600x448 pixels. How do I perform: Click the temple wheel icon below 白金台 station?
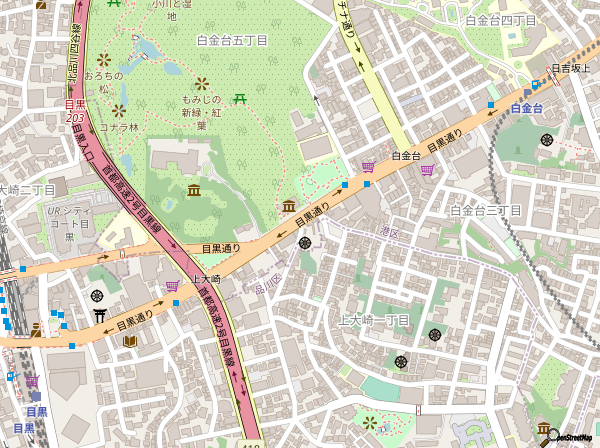tap(547, 139)
